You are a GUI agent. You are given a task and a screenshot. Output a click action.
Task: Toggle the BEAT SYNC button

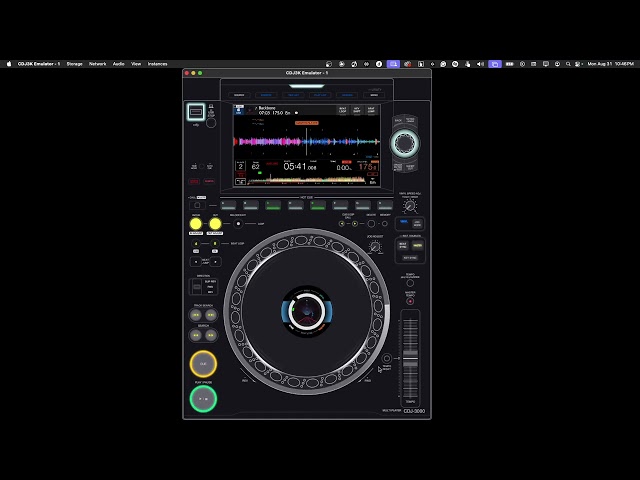tap(403, 245)
